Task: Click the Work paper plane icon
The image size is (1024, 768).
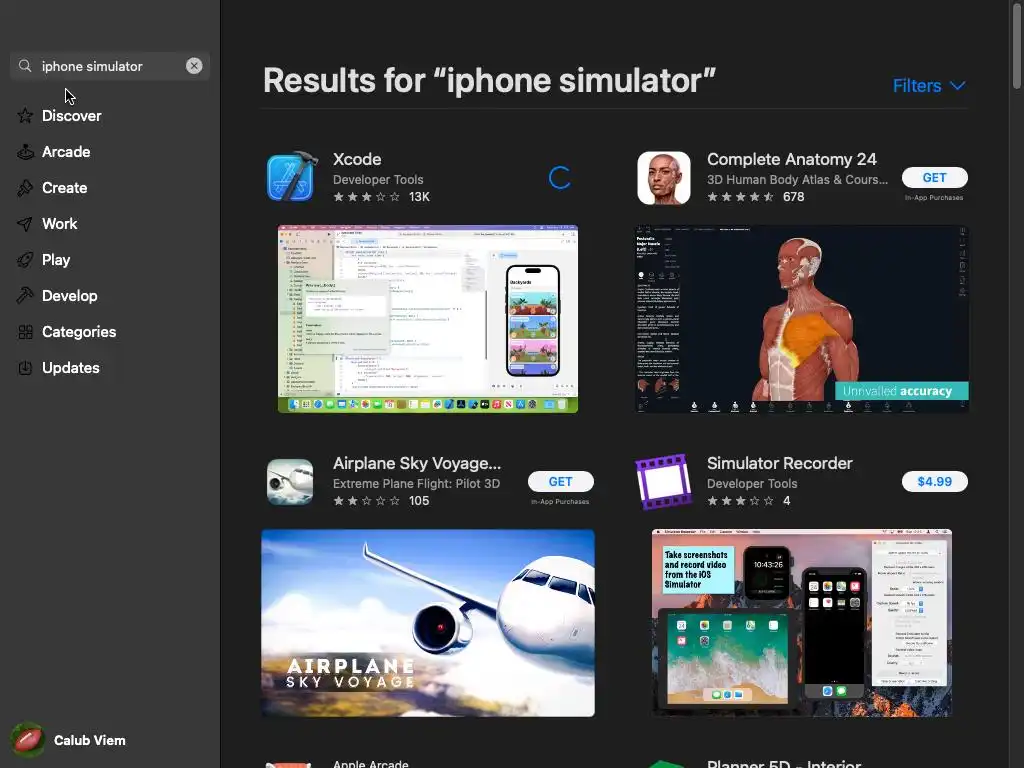Action: point(25,224)
